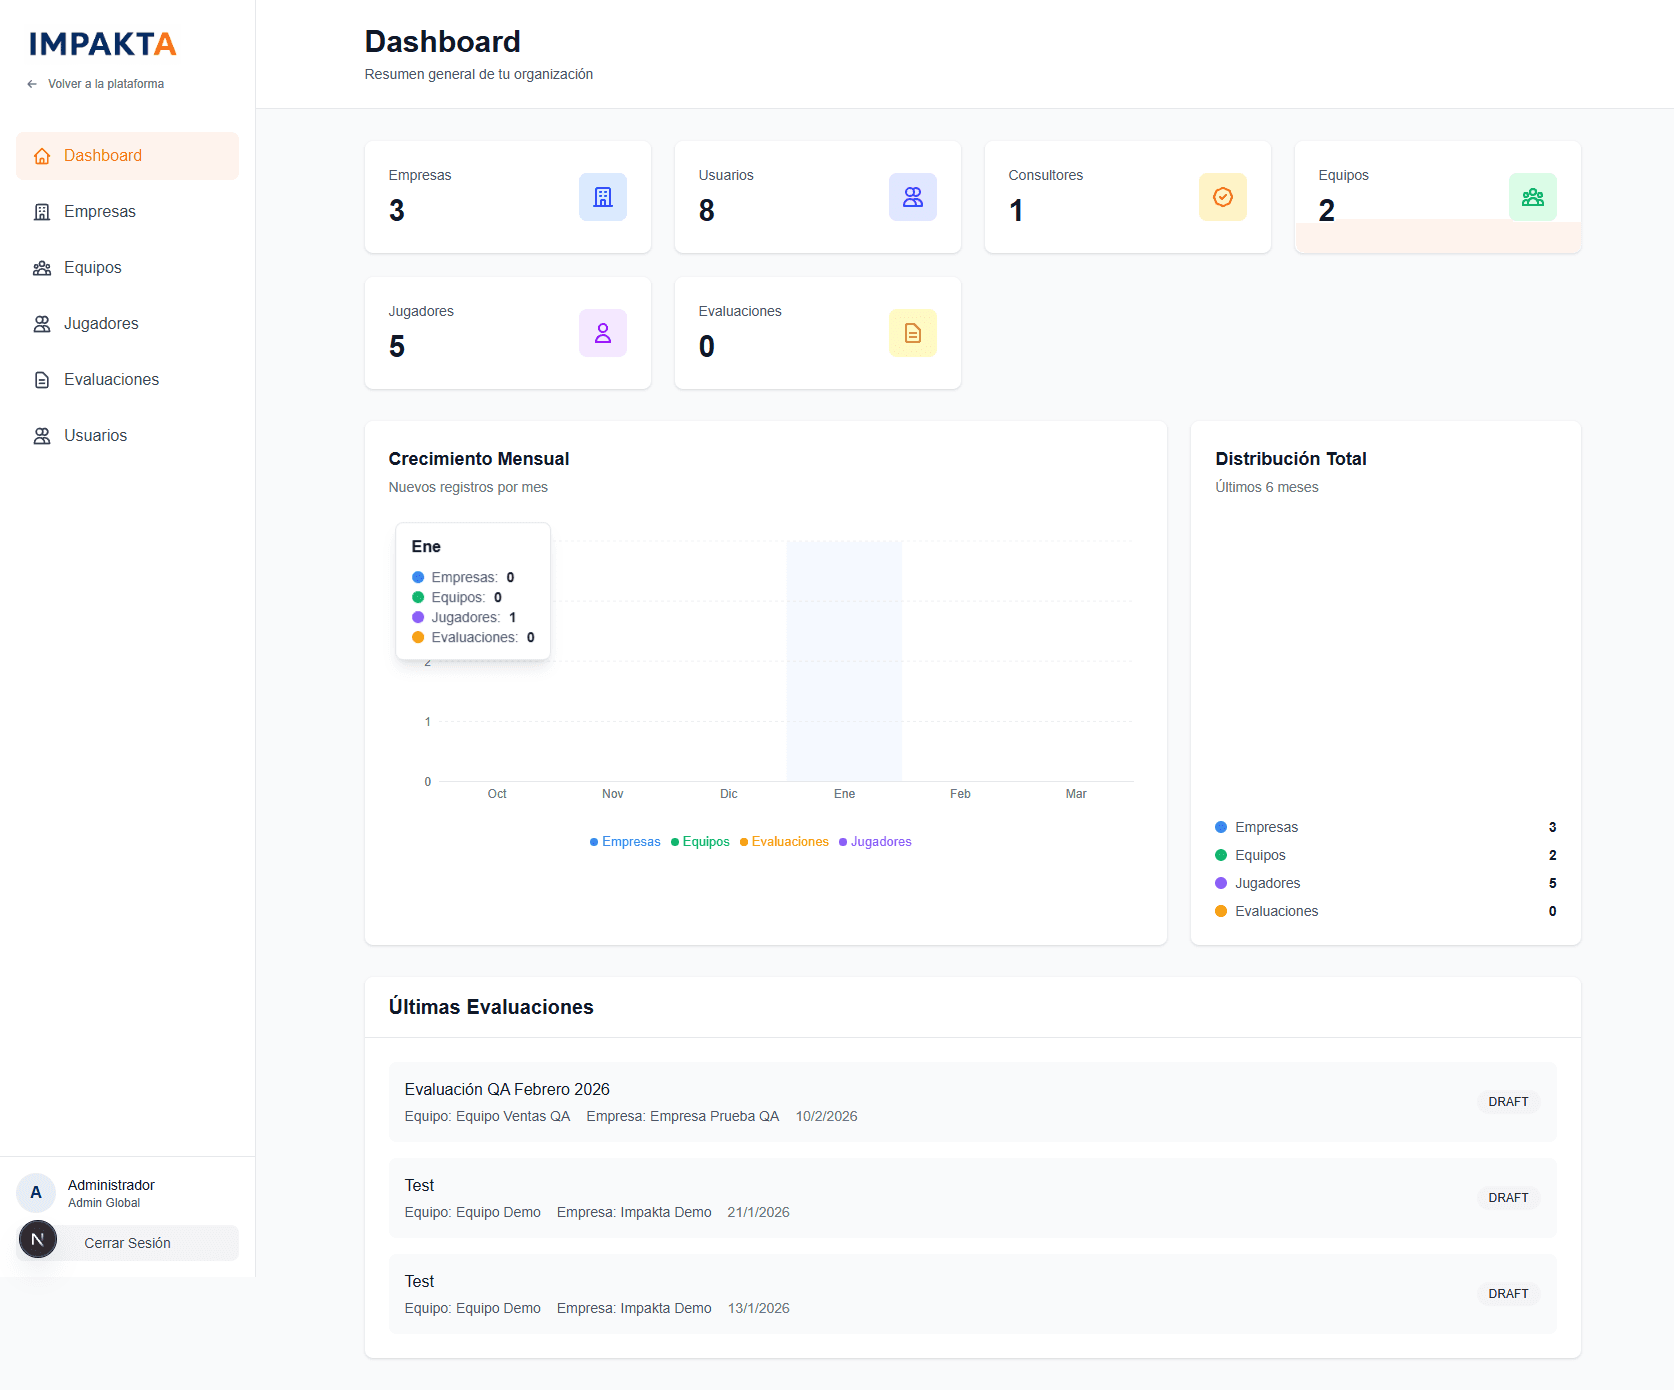Click the Equipos green group icon

click(1532, 197)
